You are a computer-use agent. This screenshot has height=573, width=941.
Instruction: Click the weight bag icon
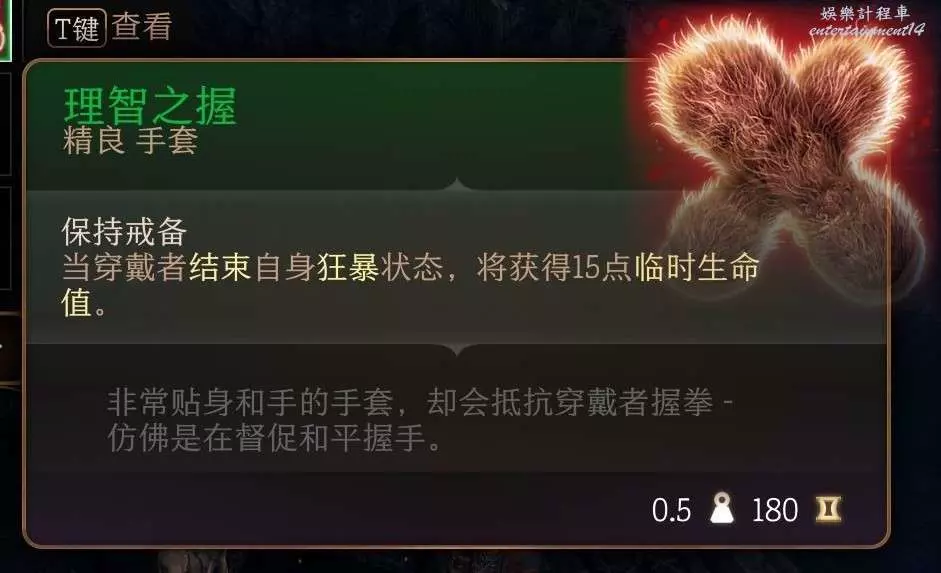coord(722,508)
